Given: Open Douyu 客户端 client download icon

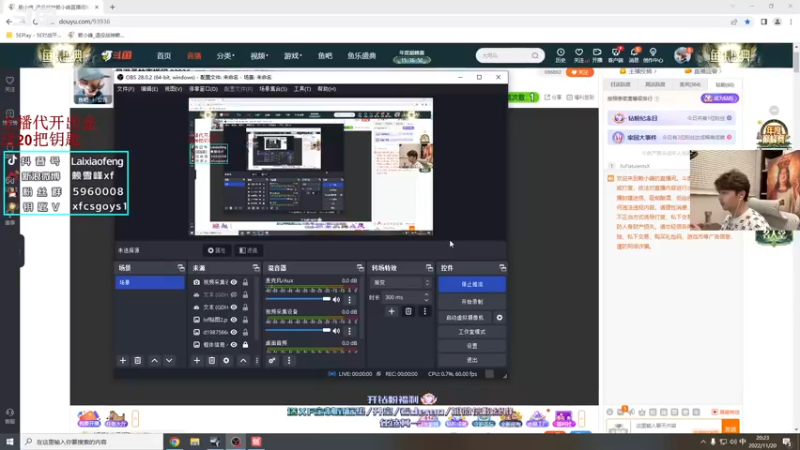Looking at the screenshot, I should pos(615,55).
